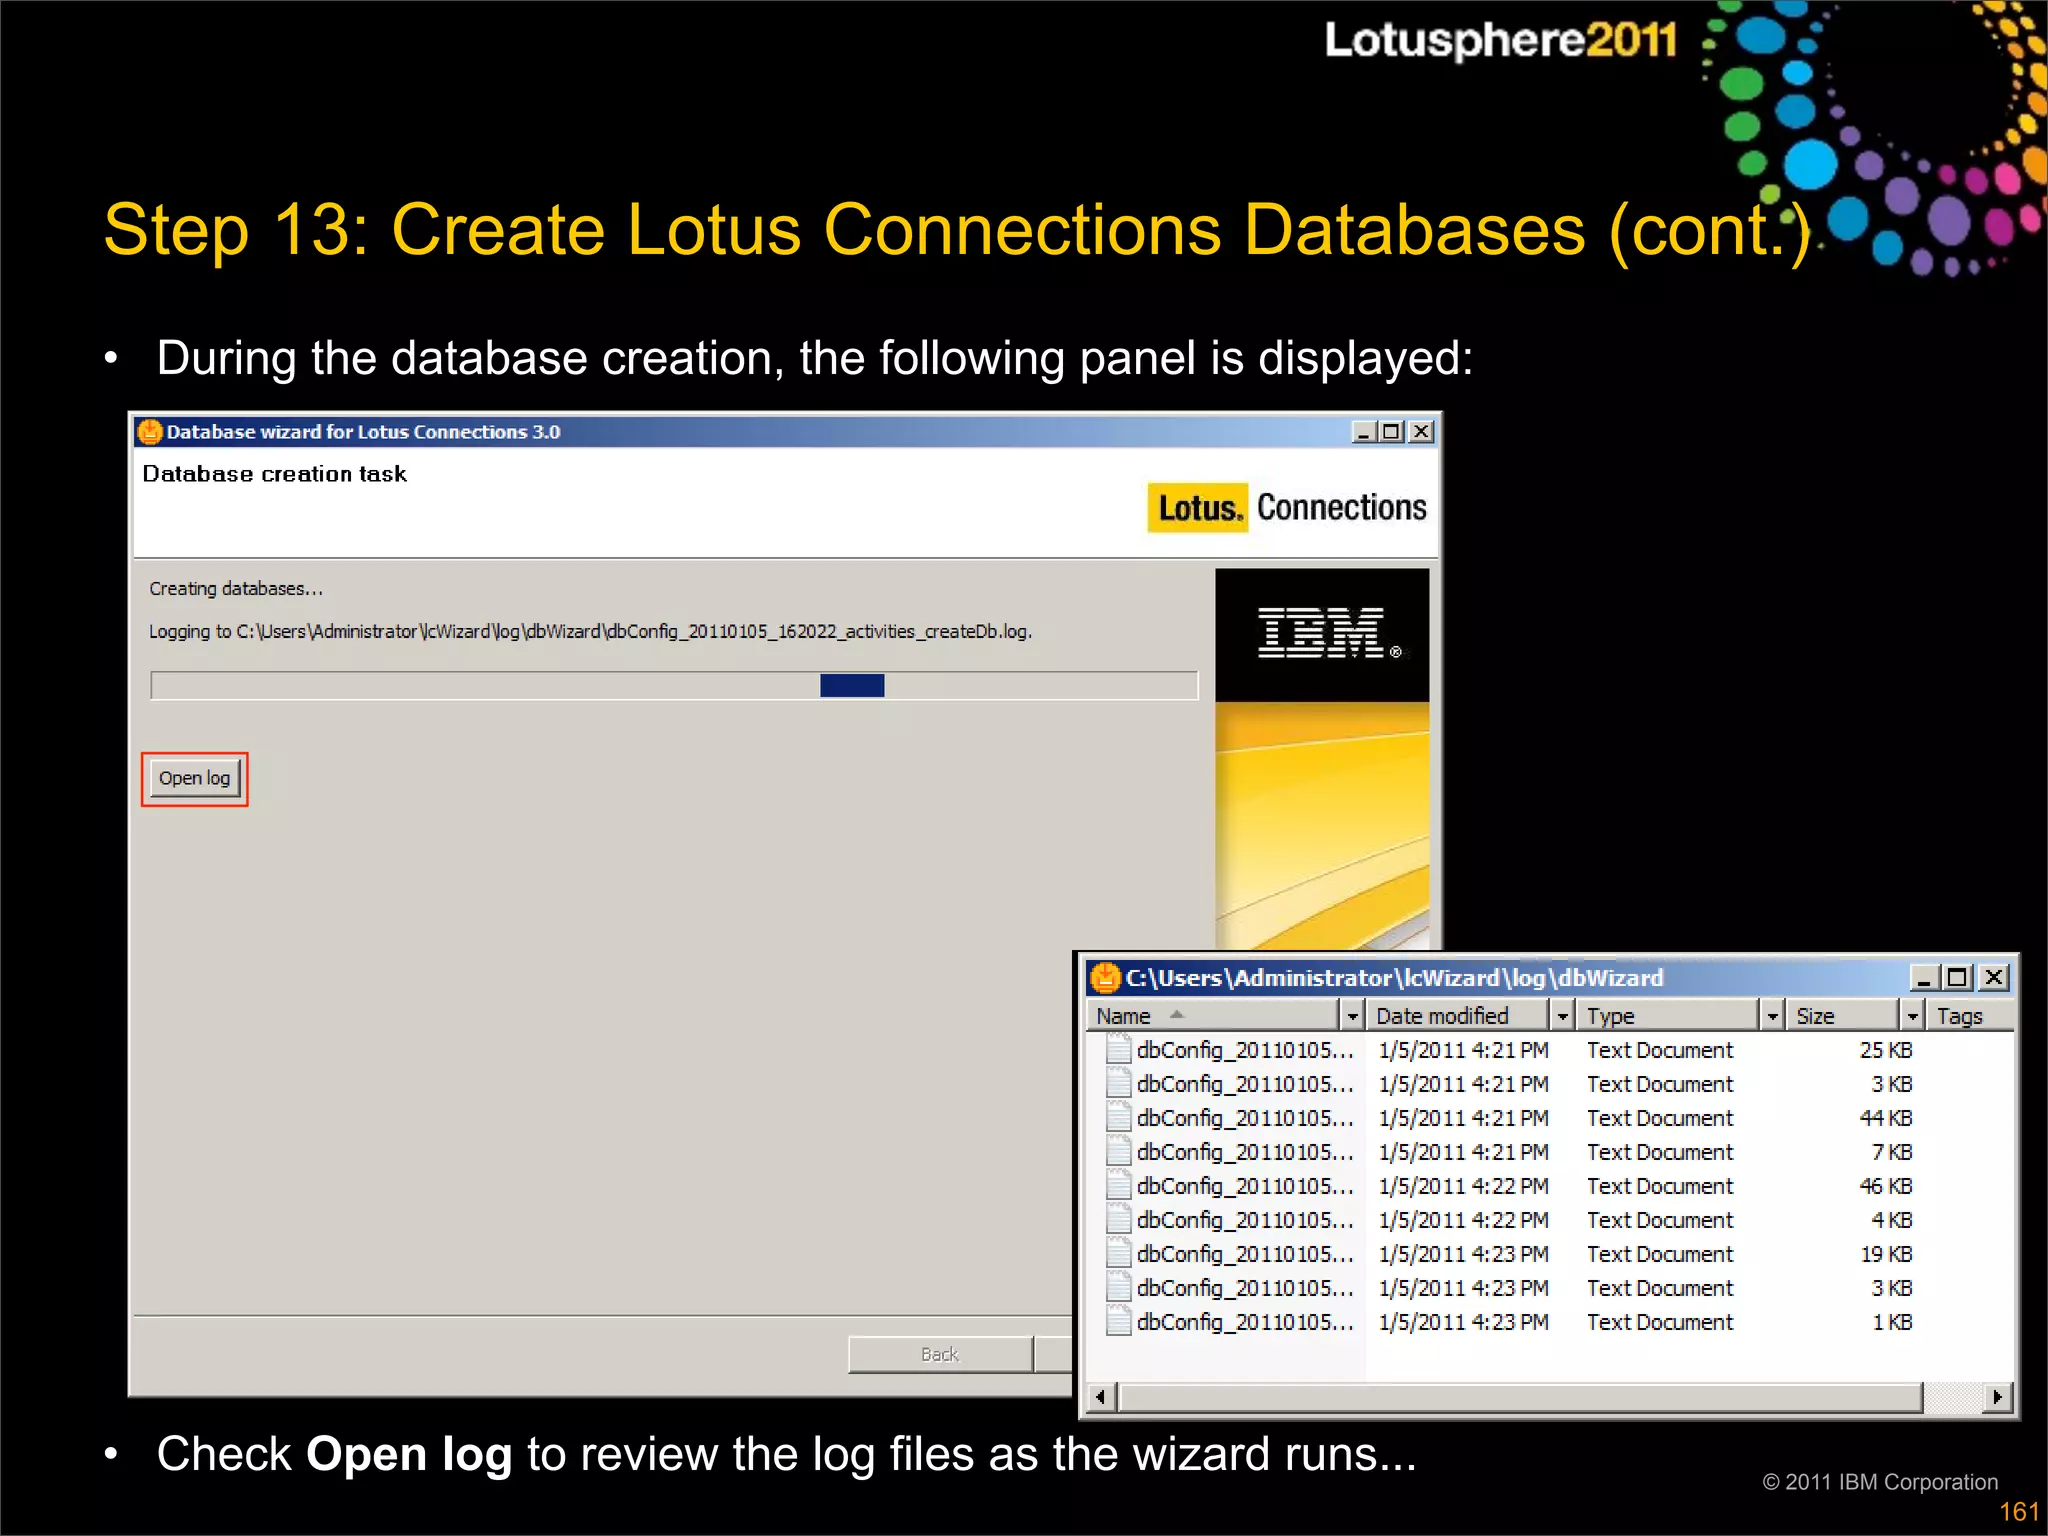
Task: Open the Name column dropdown arrow
Action: (1352, 1016)
